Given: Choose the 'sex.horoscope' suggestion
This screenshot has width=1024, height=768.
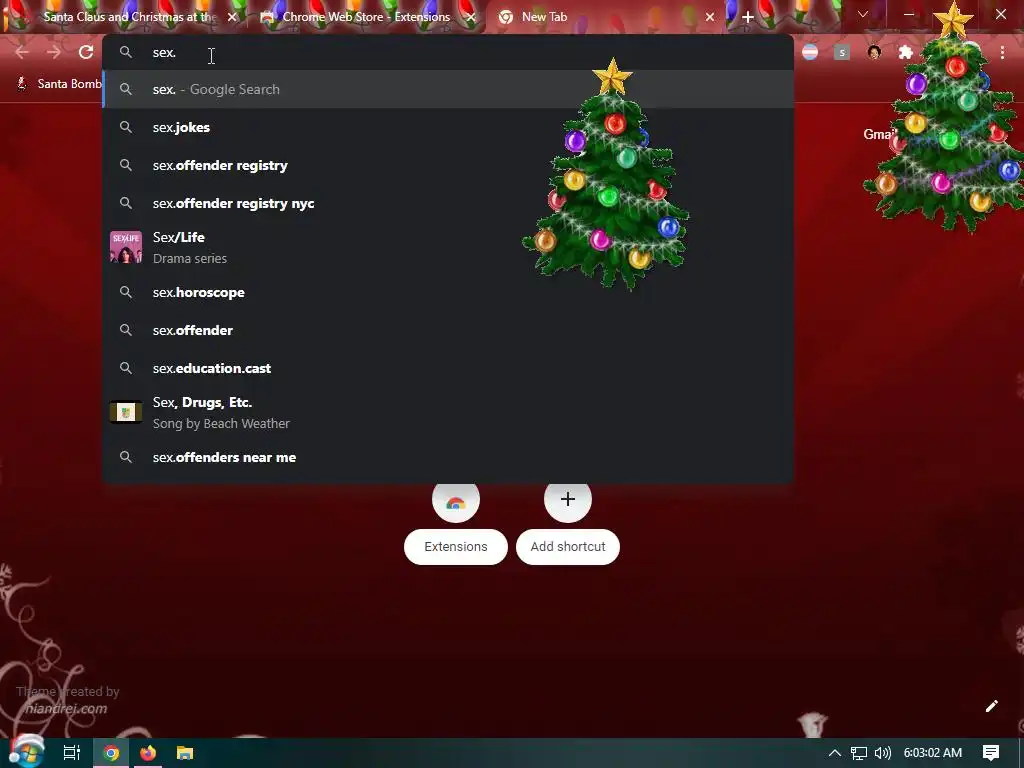Looking at the screenshot, I should tap(448, 292).
